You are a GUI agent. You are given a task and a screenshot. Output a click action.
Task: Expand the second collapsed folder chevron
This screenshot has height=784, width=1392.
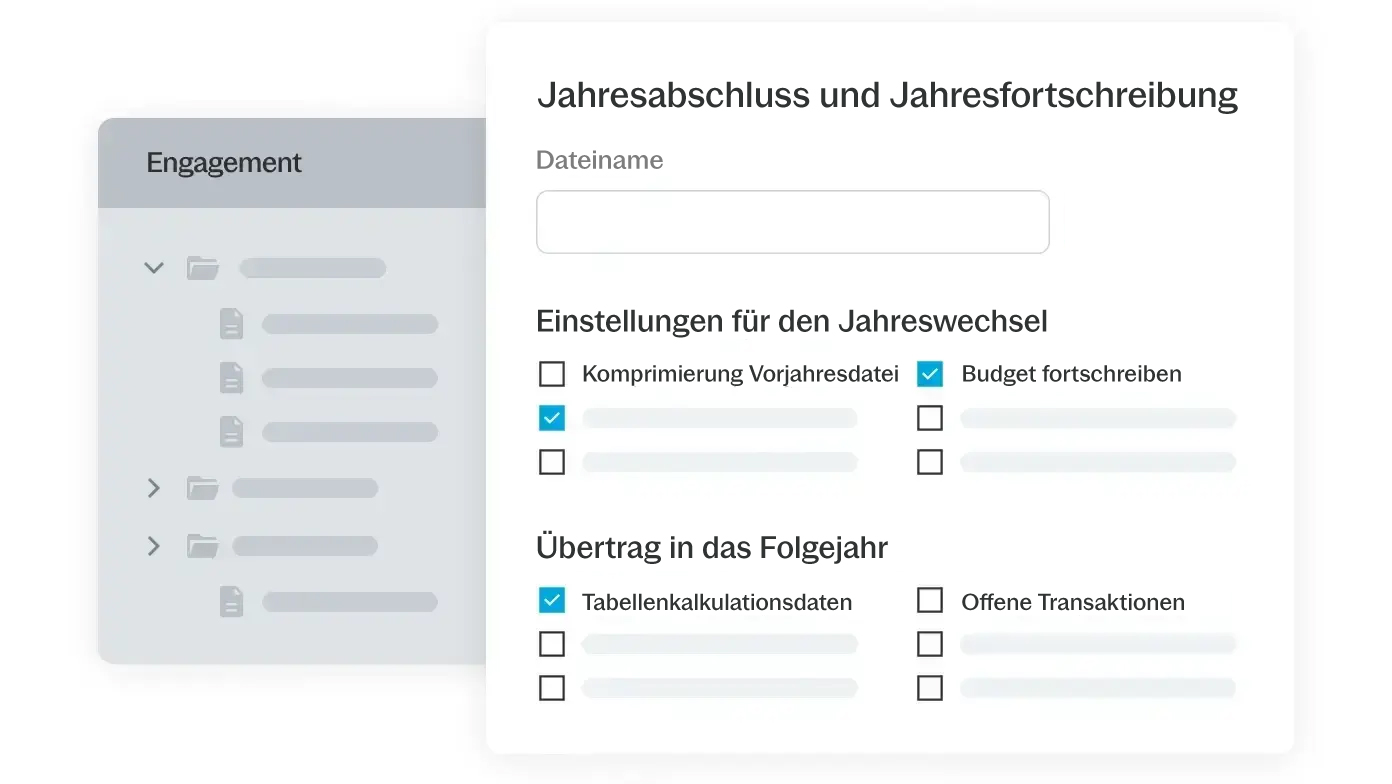click(154, 488)
